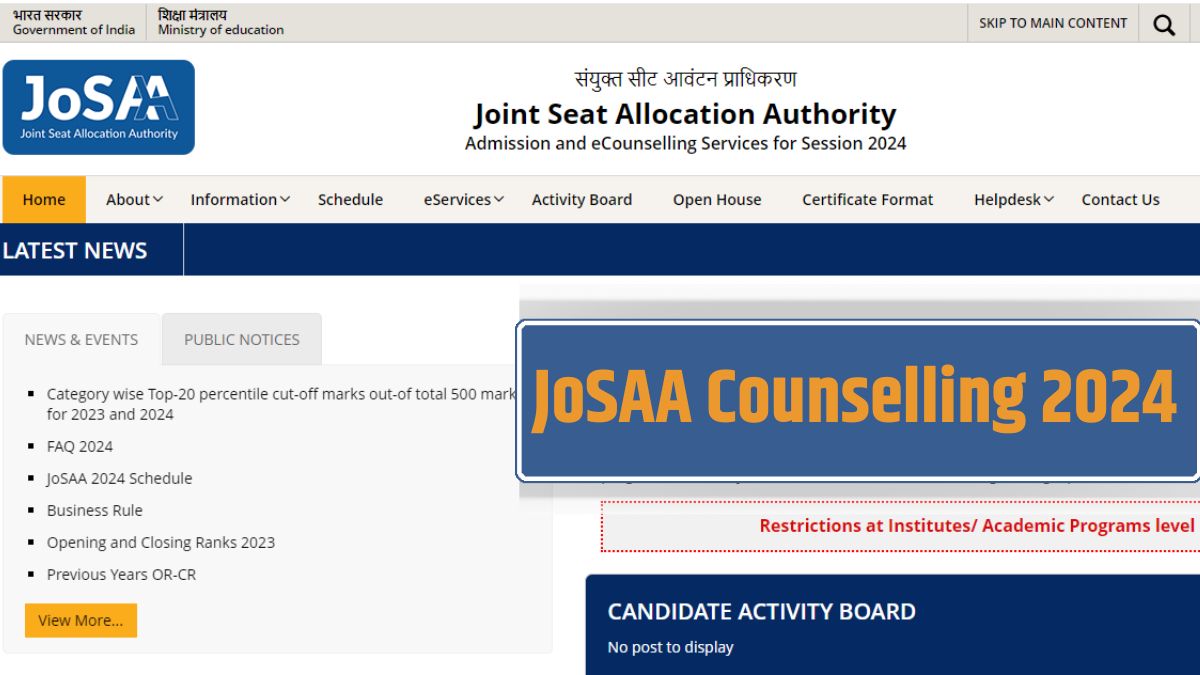Expand the Helpdesk dropdown
Screen dimensions: 1200x675
pos(1012,199)
